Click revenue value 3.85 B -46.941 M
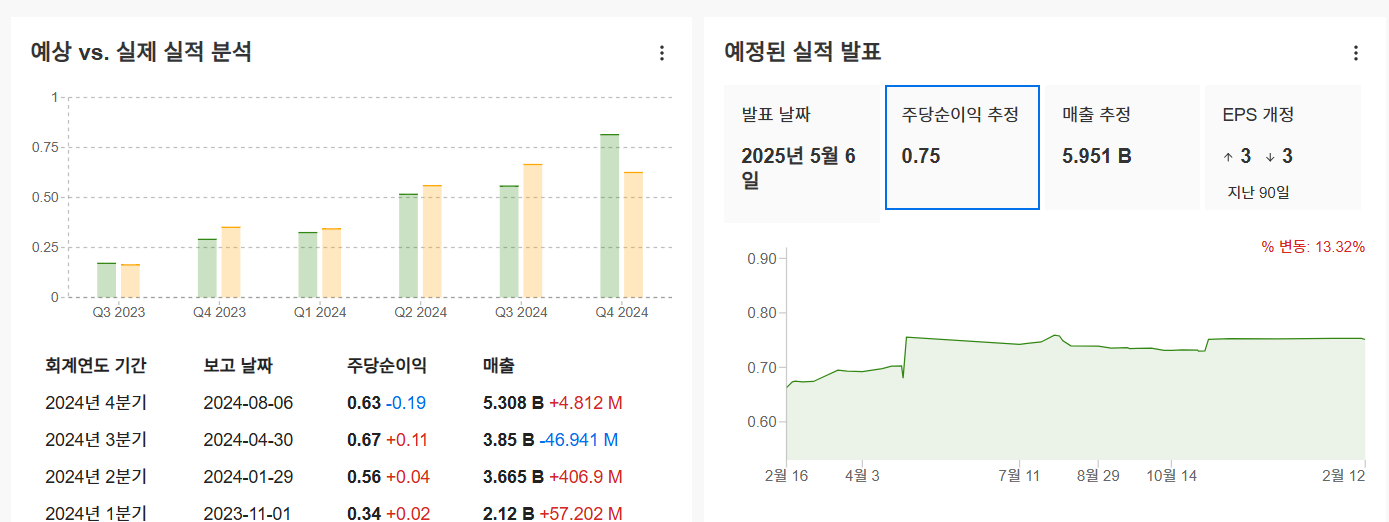The height and width of the screenshot is (522, 1389). tap(550, 440)
